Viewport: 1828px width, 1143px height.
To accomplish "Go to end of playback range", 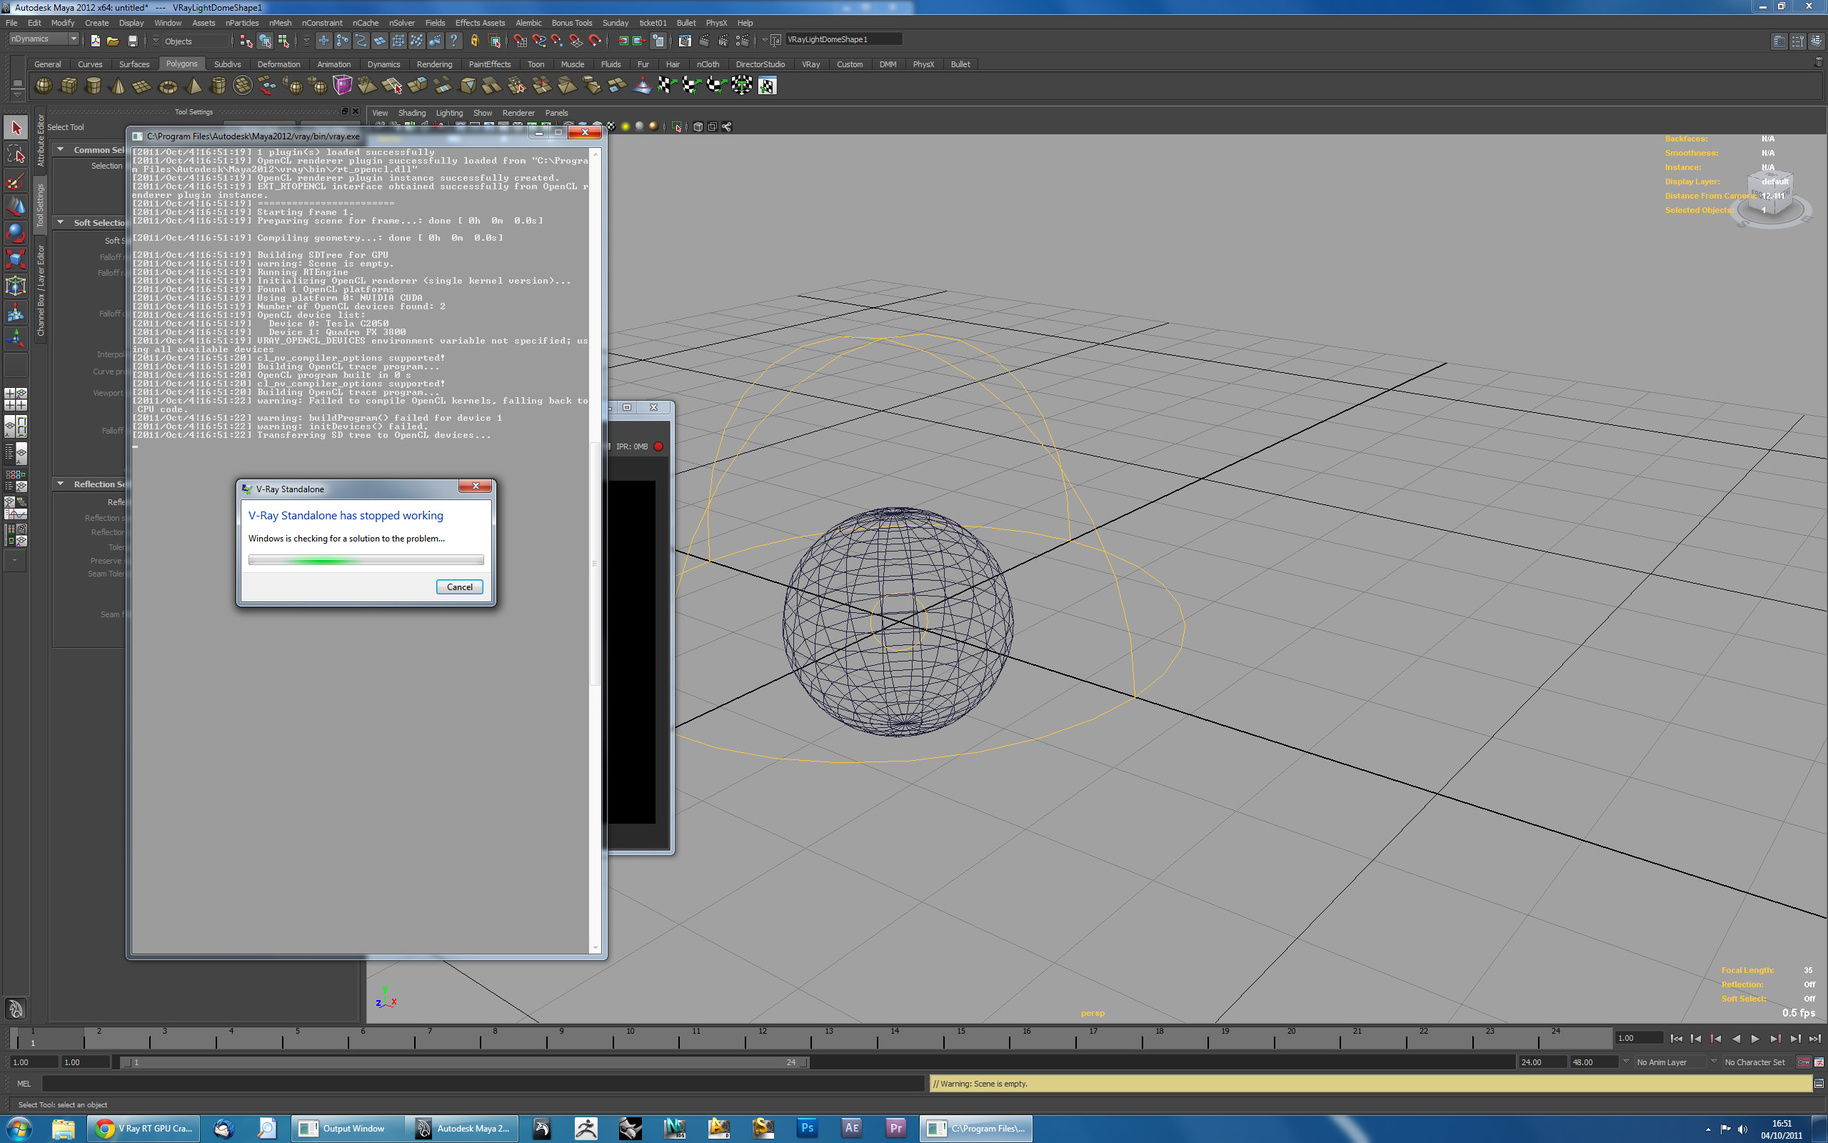I will [1814, 1038].
